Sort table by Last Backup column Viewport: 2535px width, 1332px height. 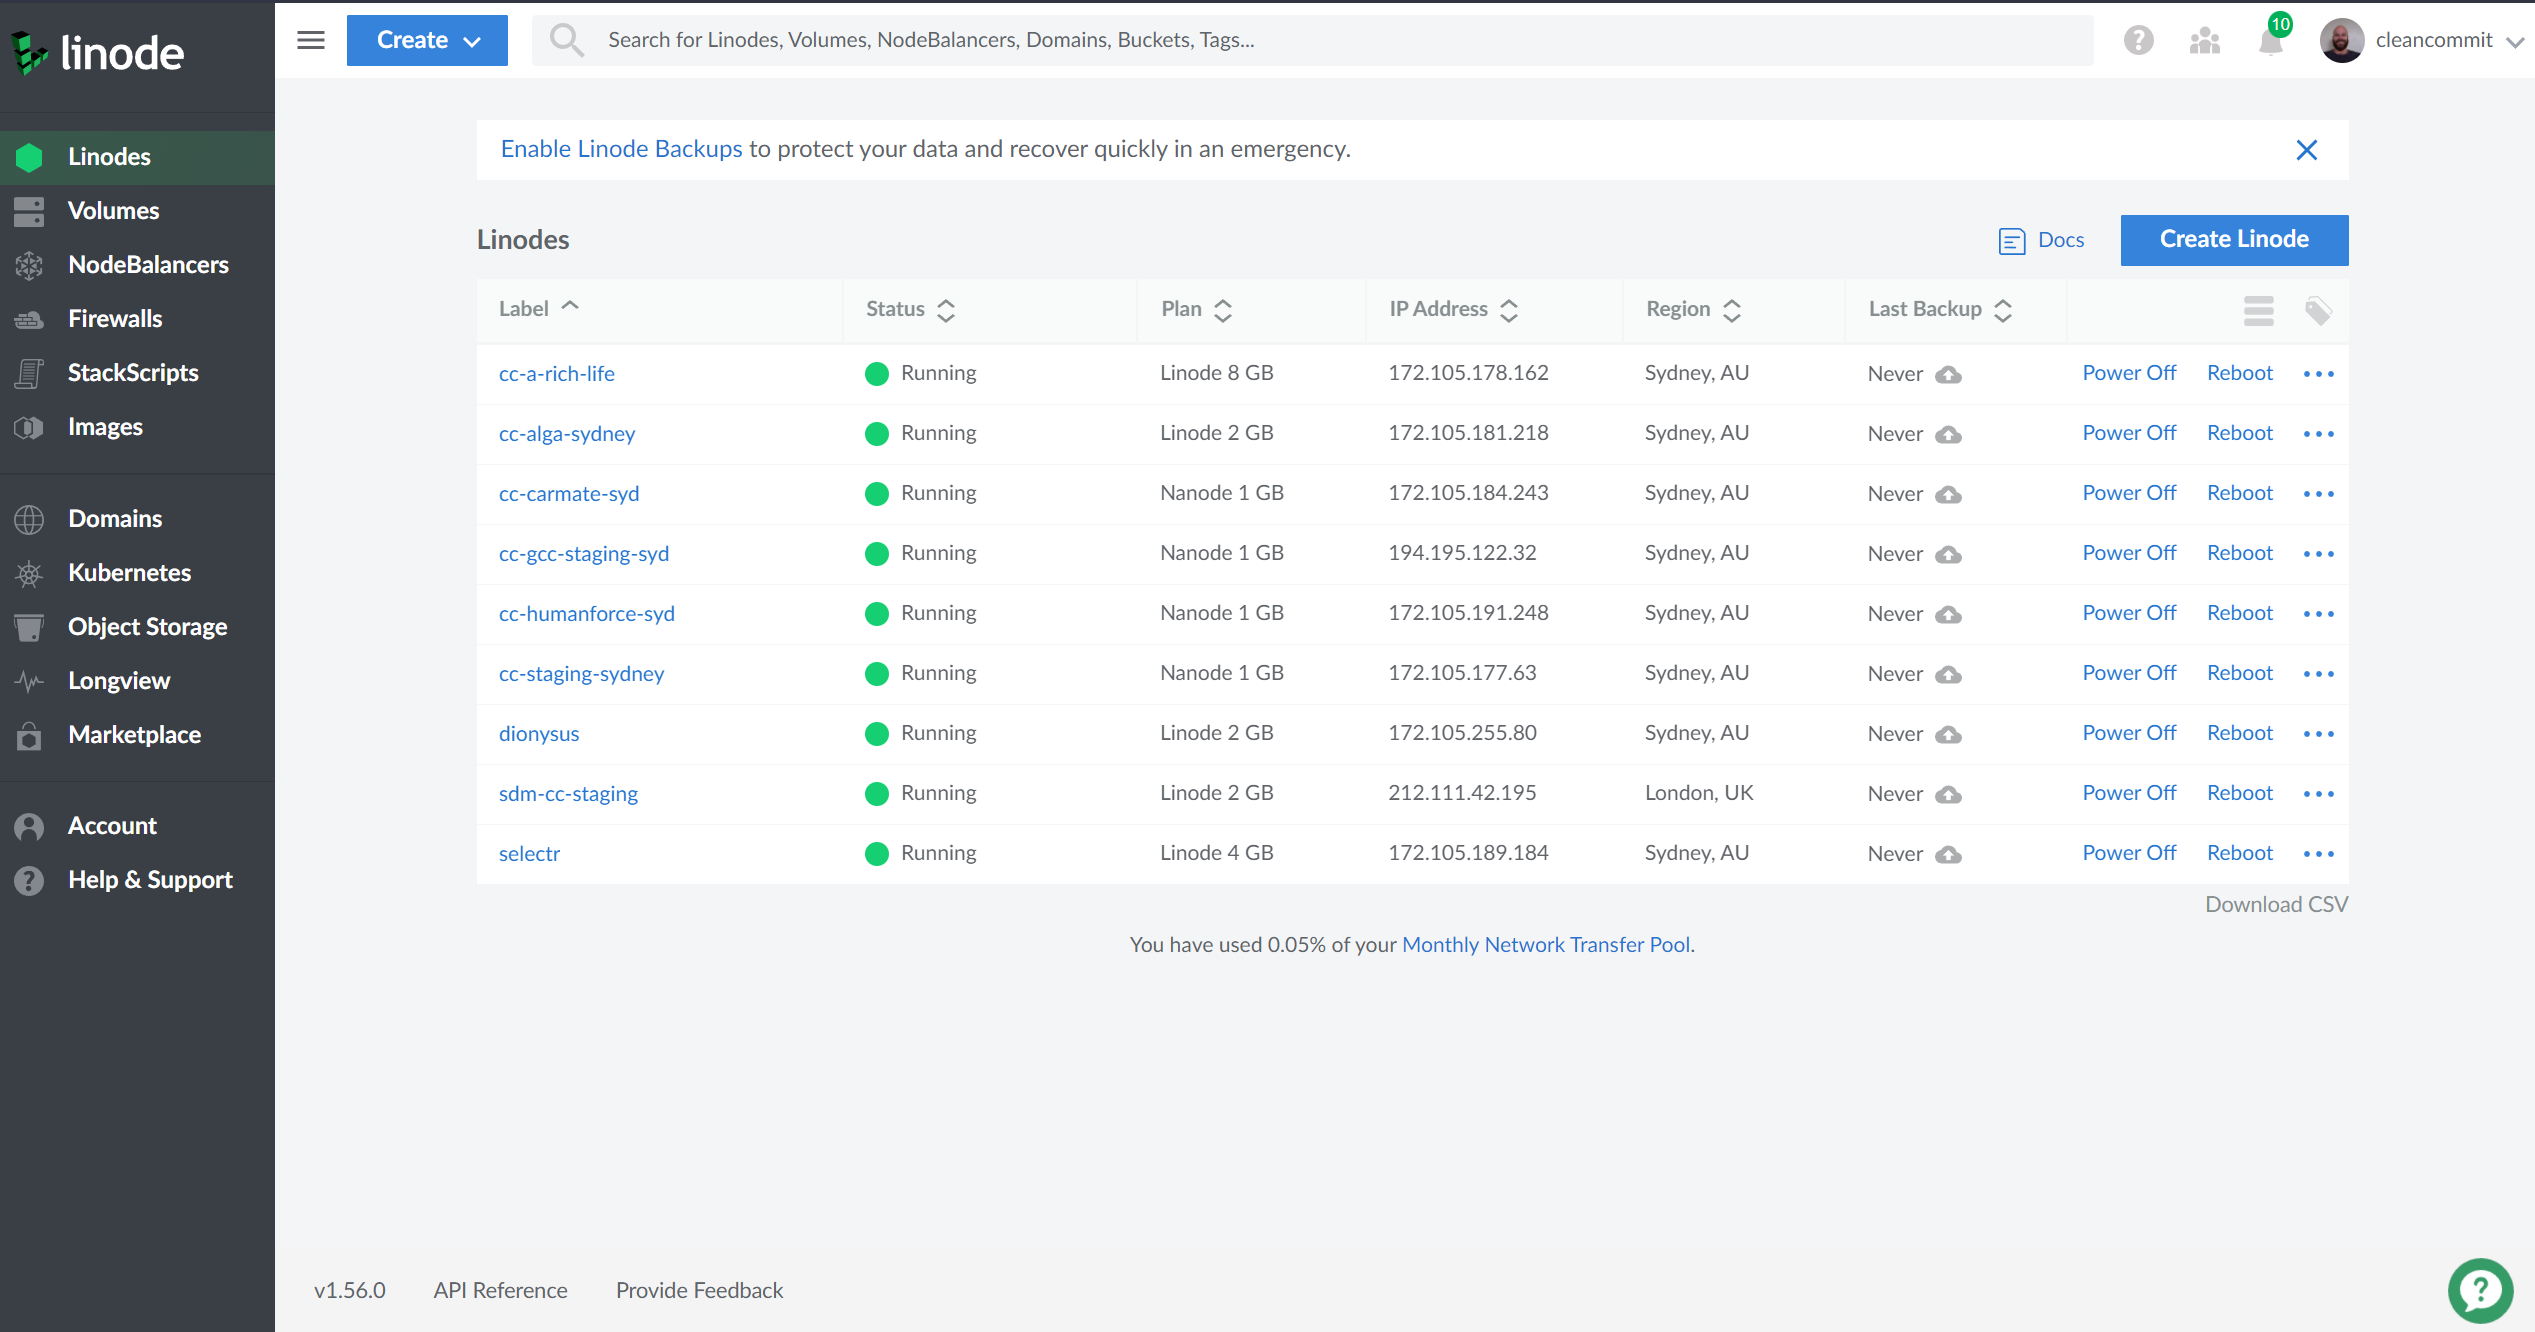[1940, 310]
